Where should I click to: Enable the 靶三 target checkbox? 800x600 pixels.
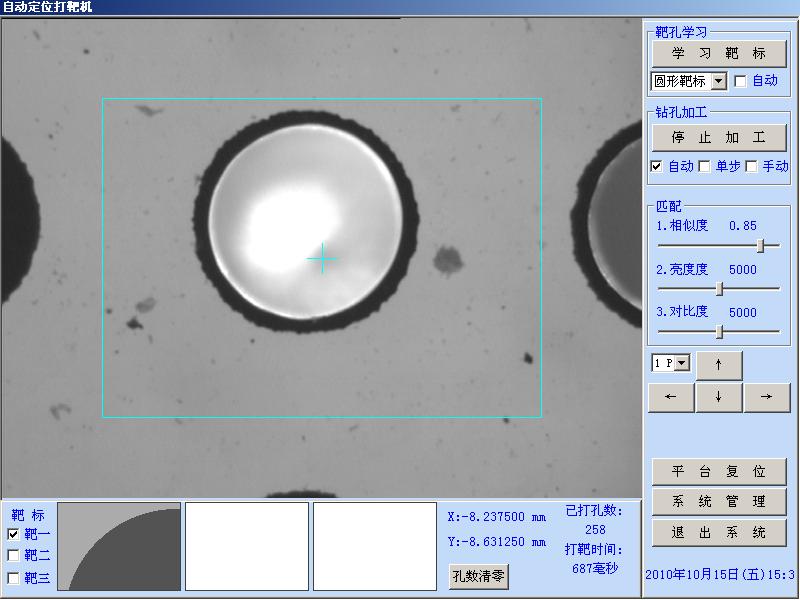(x=13, y=577)
